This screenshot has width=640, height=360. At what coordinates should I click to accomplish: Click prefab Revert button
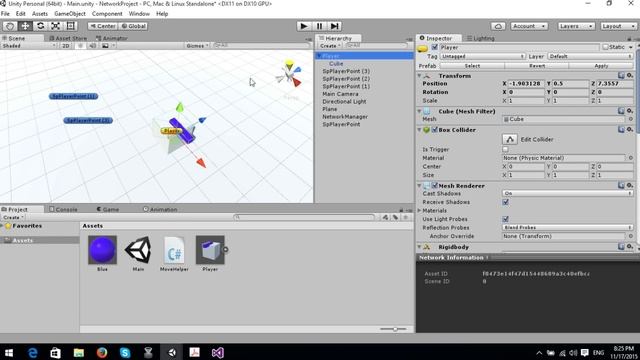click(537, 66)
